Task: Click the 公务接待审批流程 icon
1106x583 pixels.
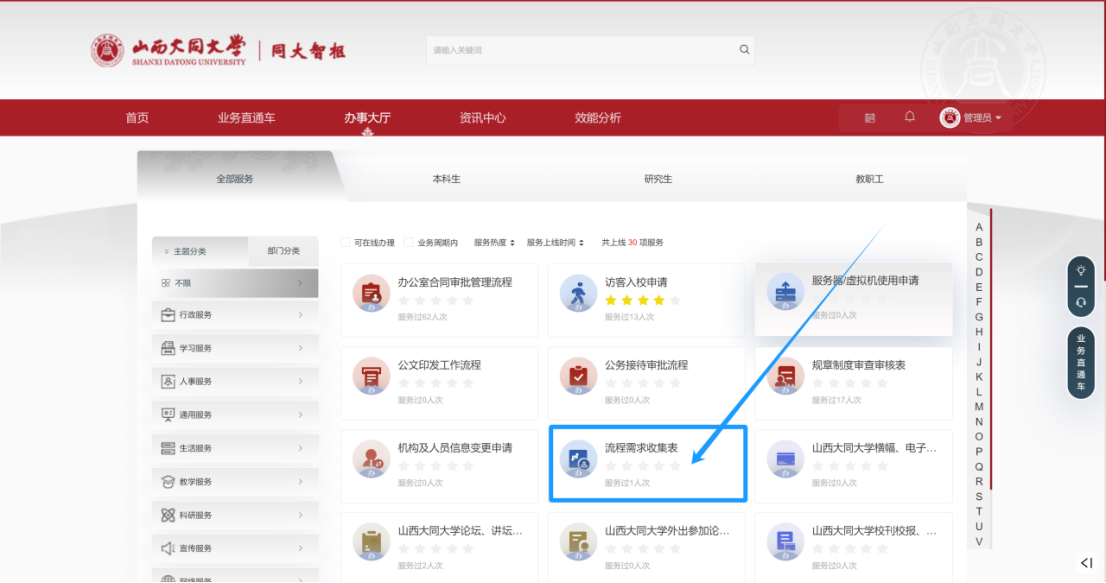Action: point(578,376)
